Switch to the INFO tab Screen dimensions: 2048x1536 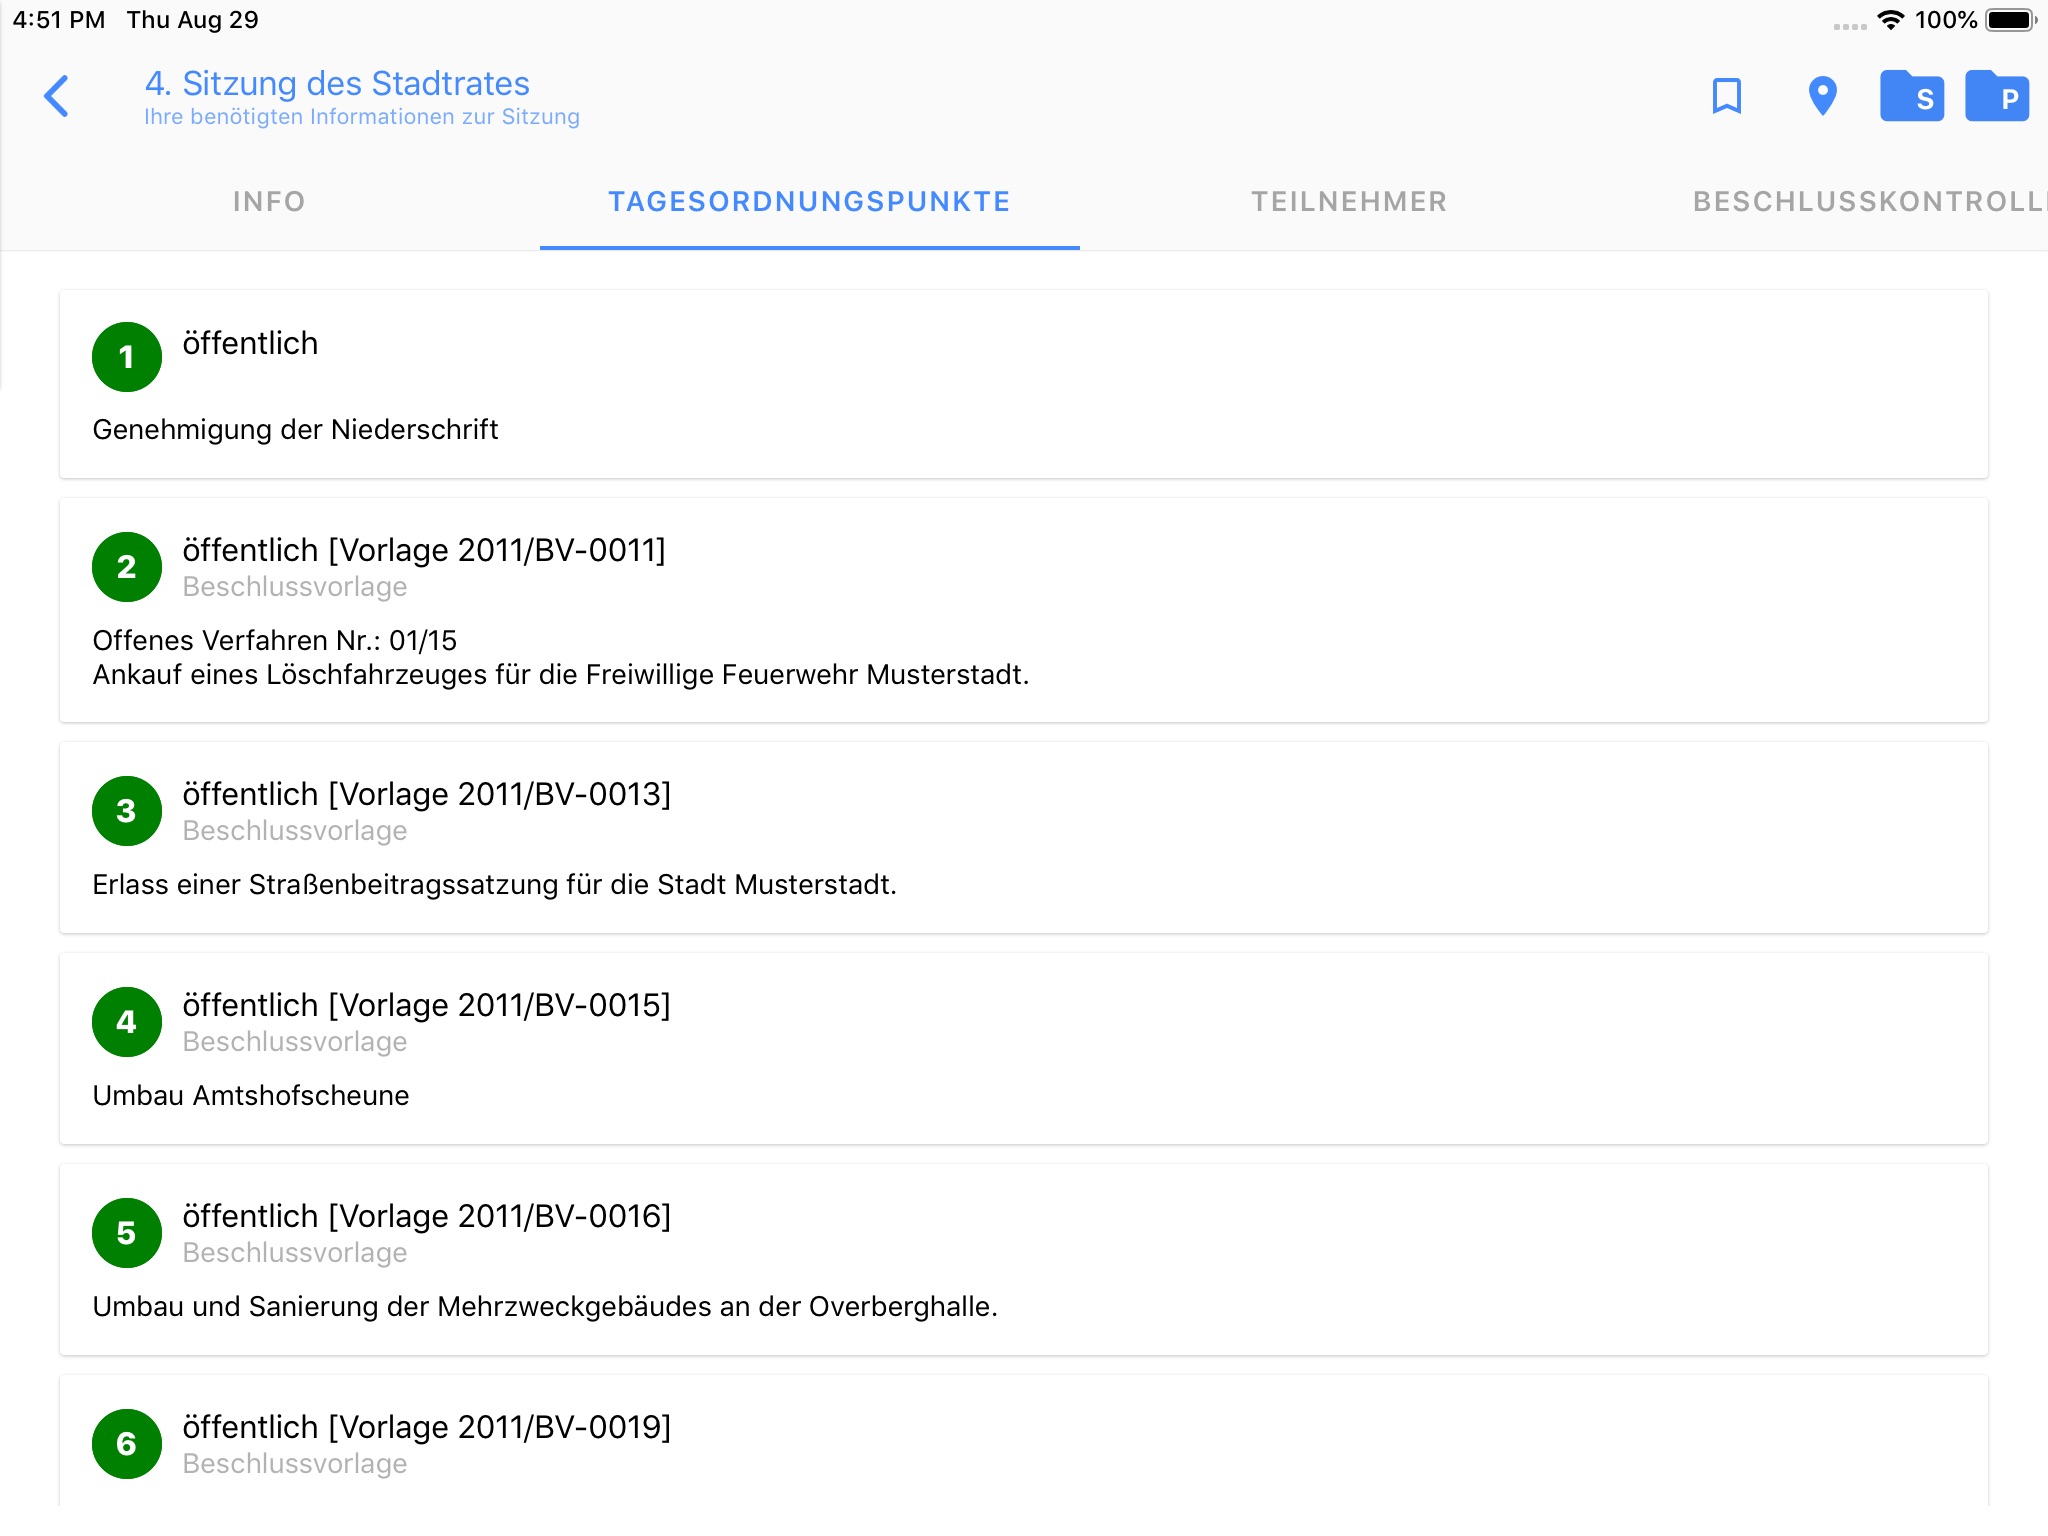(x=269, y=202)
